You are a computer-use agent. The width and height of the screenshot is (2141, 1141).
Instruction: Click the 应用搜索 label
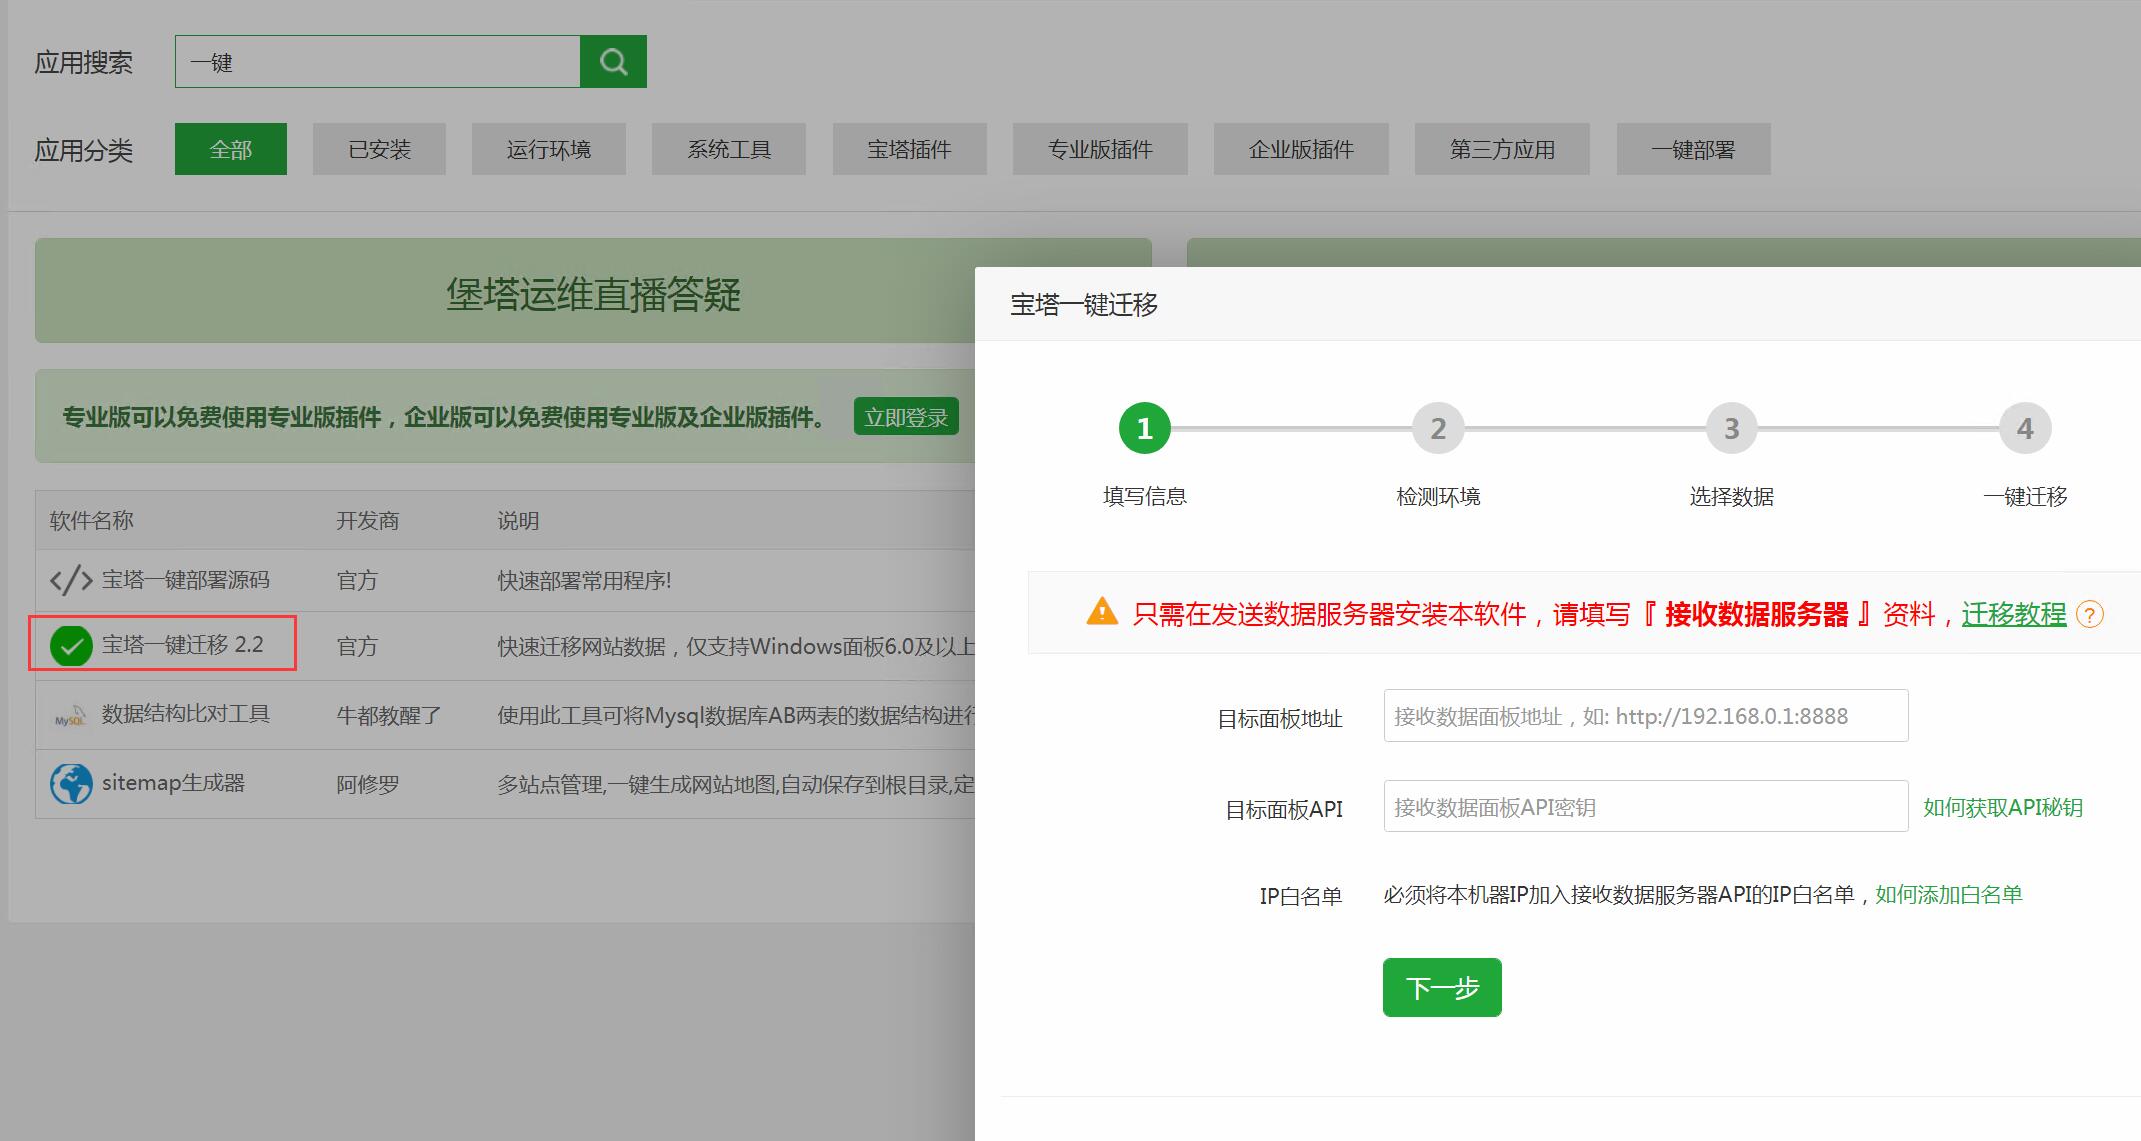[84, 62]
